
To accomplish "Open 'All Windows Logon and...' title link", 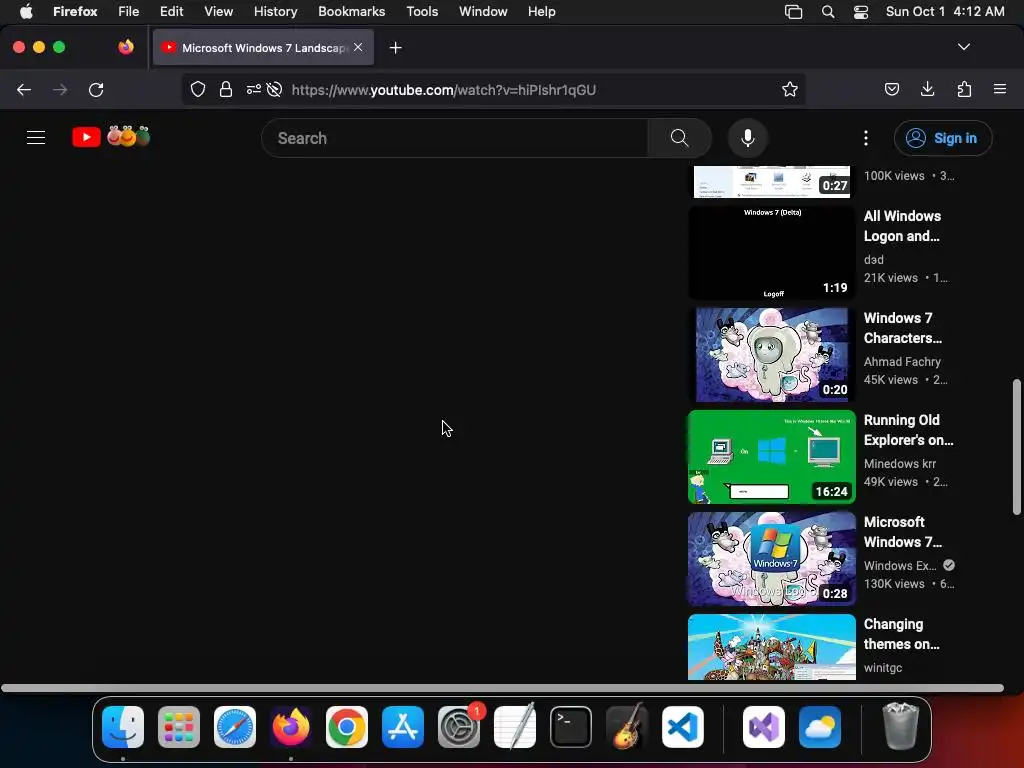I will tap(902, 226).
